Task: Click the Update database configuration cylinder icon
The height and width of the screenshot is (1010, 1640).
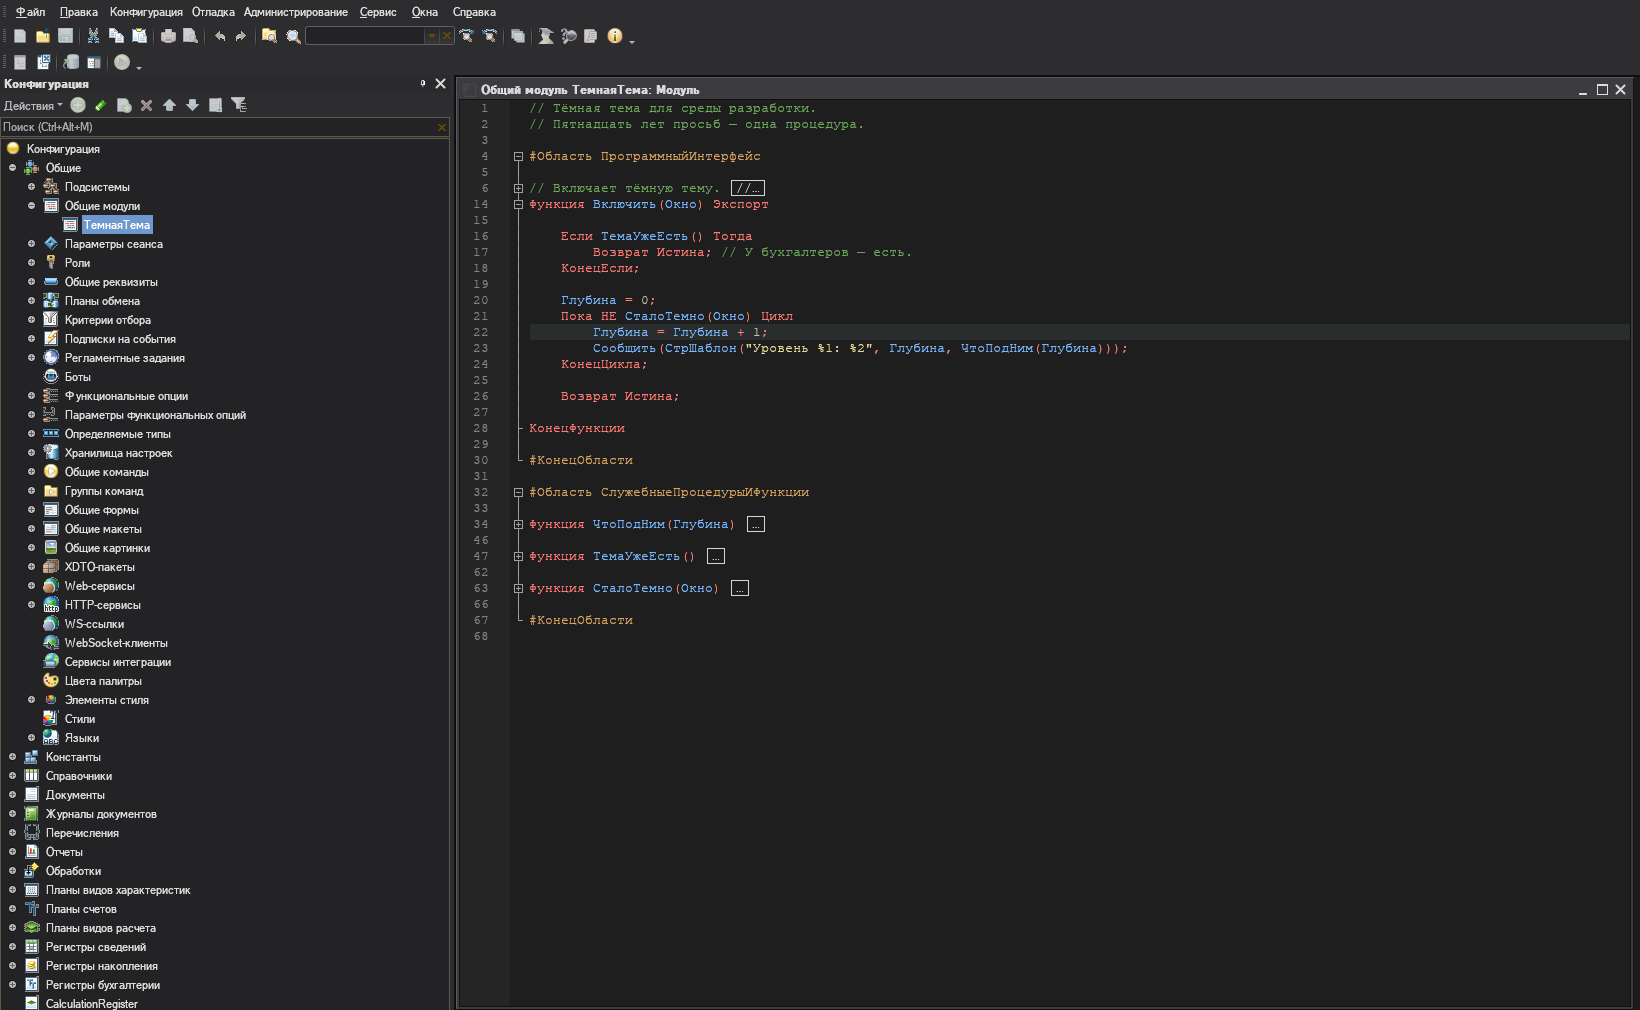Action: point(72,62)
